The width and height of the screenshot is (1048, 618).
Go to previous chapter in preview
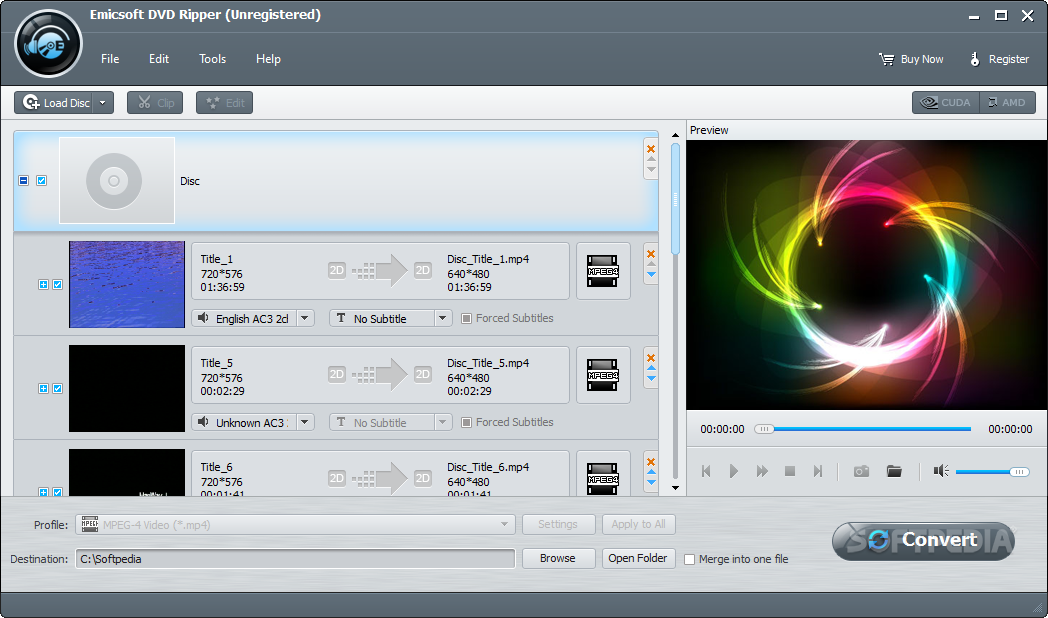click(706, 471)
